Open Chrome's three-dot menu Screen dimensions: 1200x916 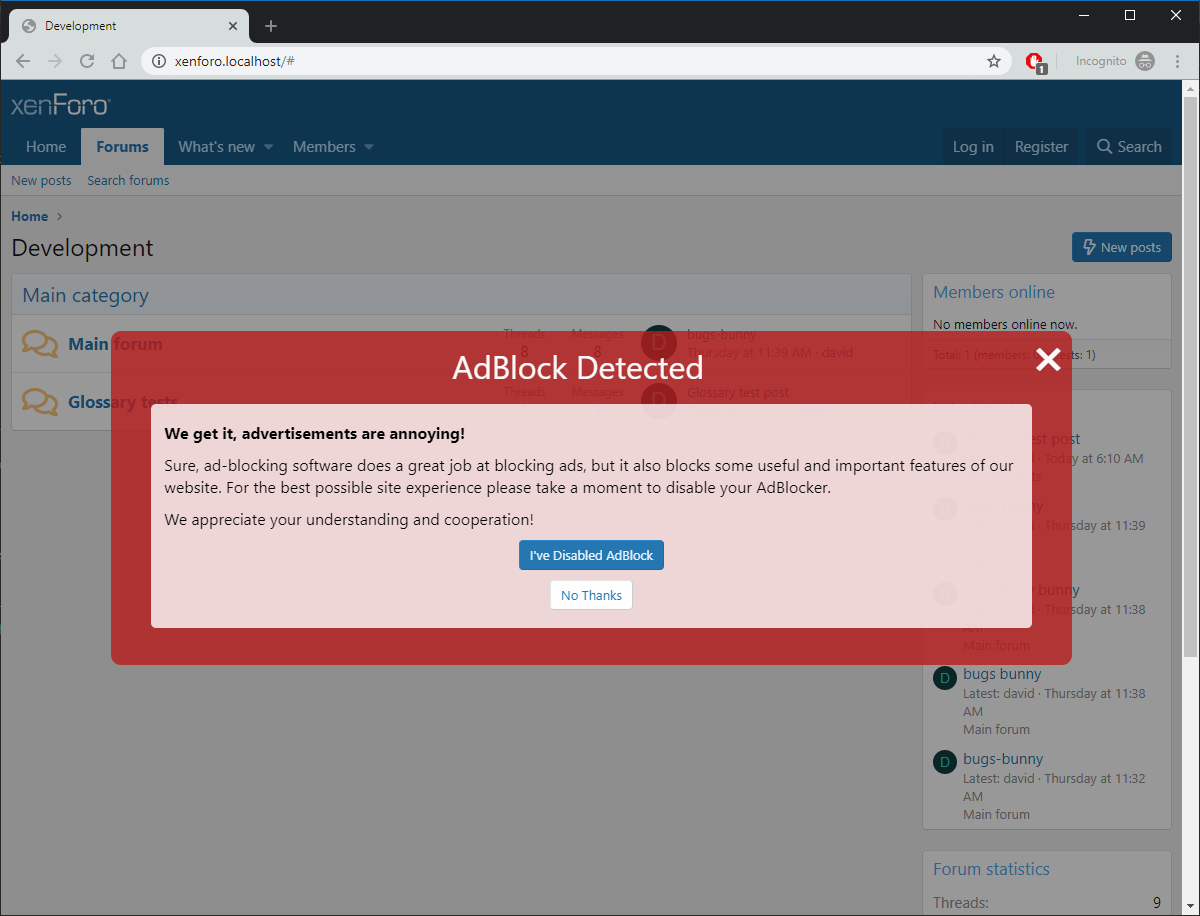pyautogui.click(x=1177, y=61)
